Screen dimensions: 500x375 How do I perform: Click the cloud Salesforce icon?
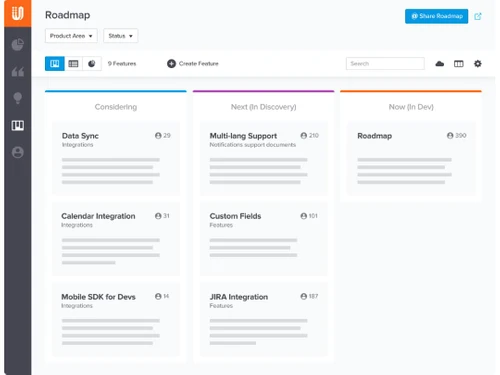coord(440,64)
